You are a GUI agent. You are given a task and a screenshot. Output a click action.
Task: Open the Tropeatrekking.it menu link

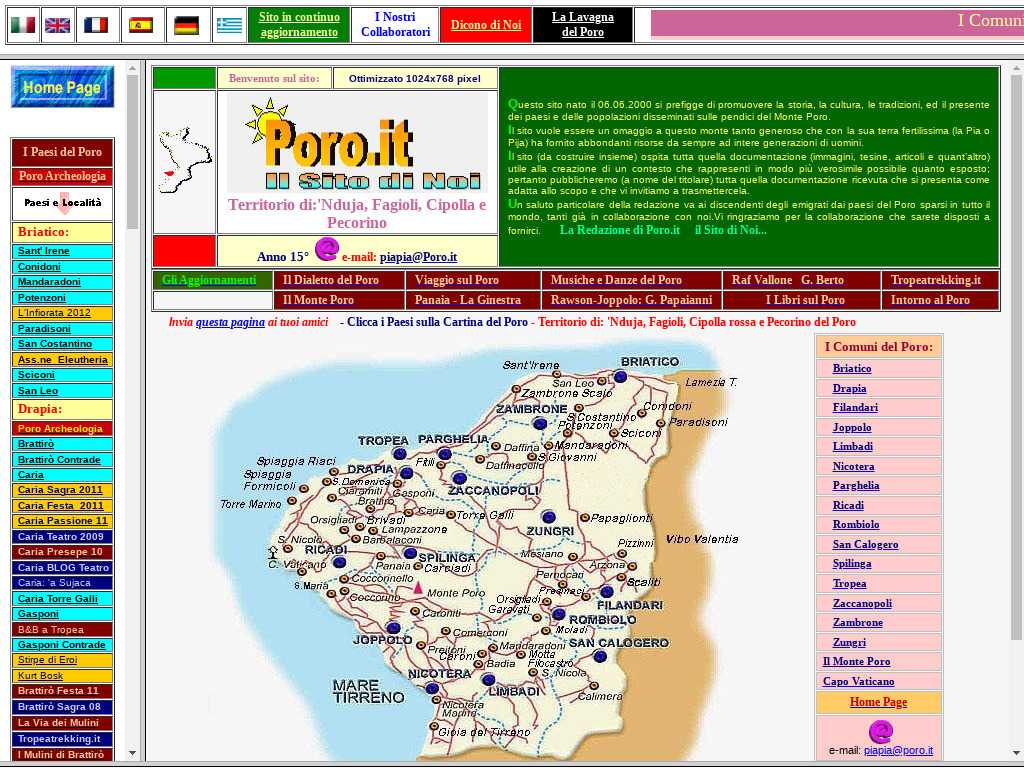(935, 280)
